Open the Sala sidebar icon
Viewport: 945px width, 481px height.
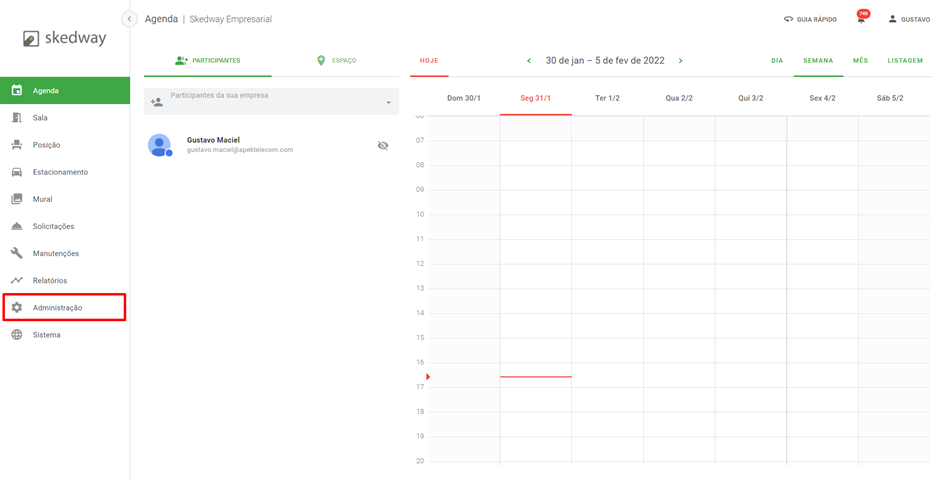[x=17, y=118]
